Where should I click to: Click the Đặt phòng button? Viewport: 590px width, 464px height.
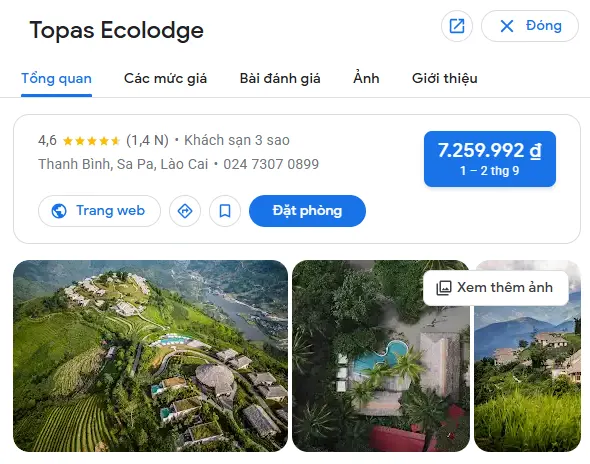pos(307,211)
